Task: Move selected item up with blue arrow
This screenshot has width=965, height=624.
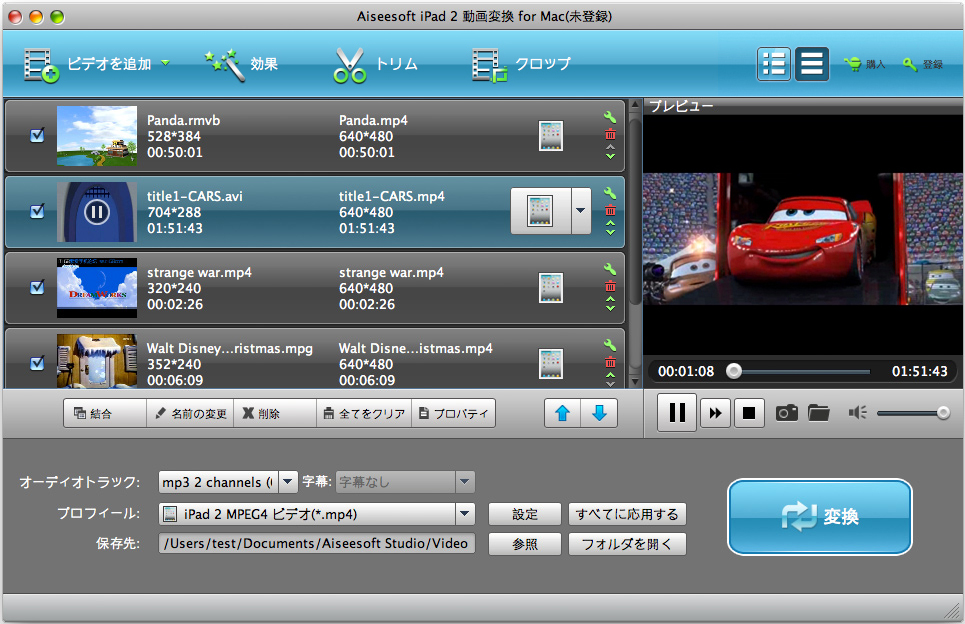Action: pos(563,414)
